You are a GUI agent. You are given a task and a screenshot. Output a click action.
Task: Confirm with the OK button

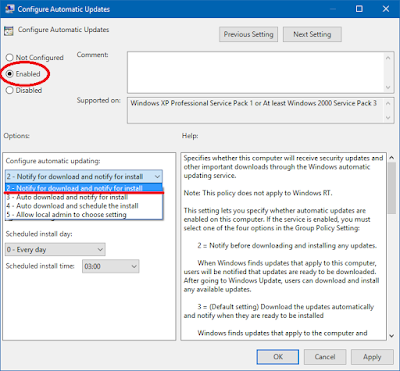(x=278, y=357)
